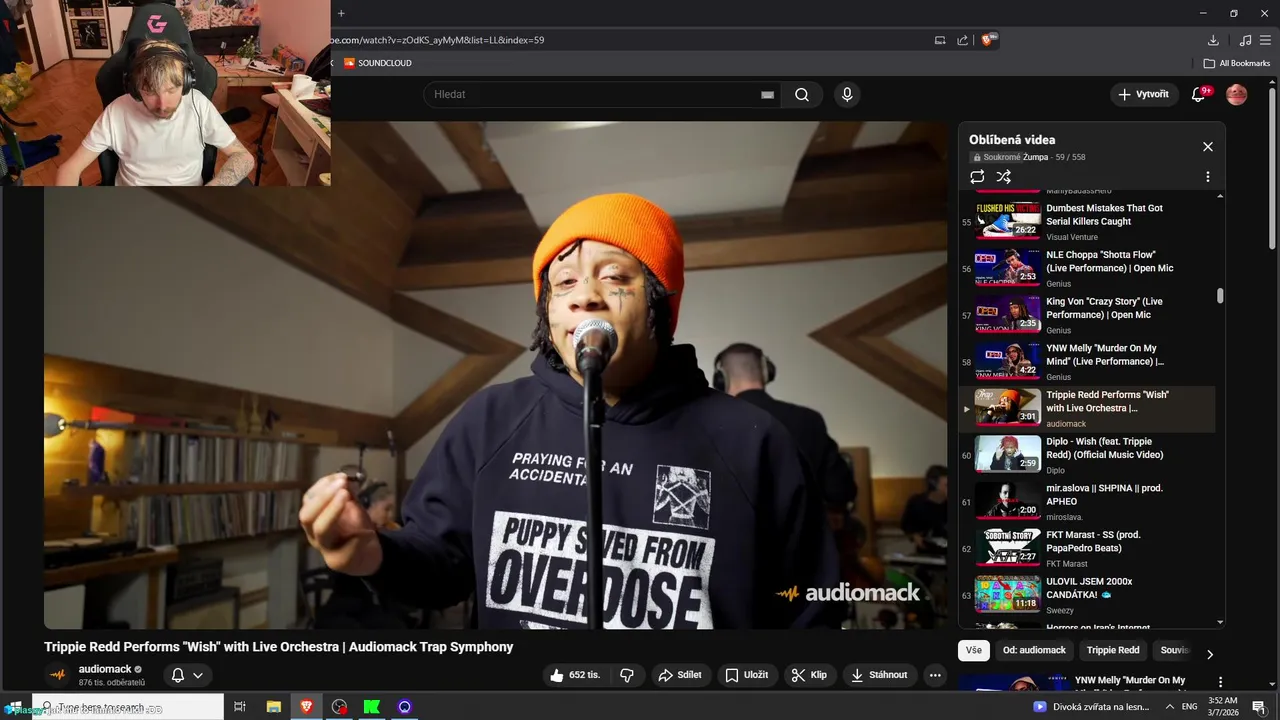Click the install/cast screen icon in address bar
The height and width of the screenshot is (720, 1280).
click(940, 40)
